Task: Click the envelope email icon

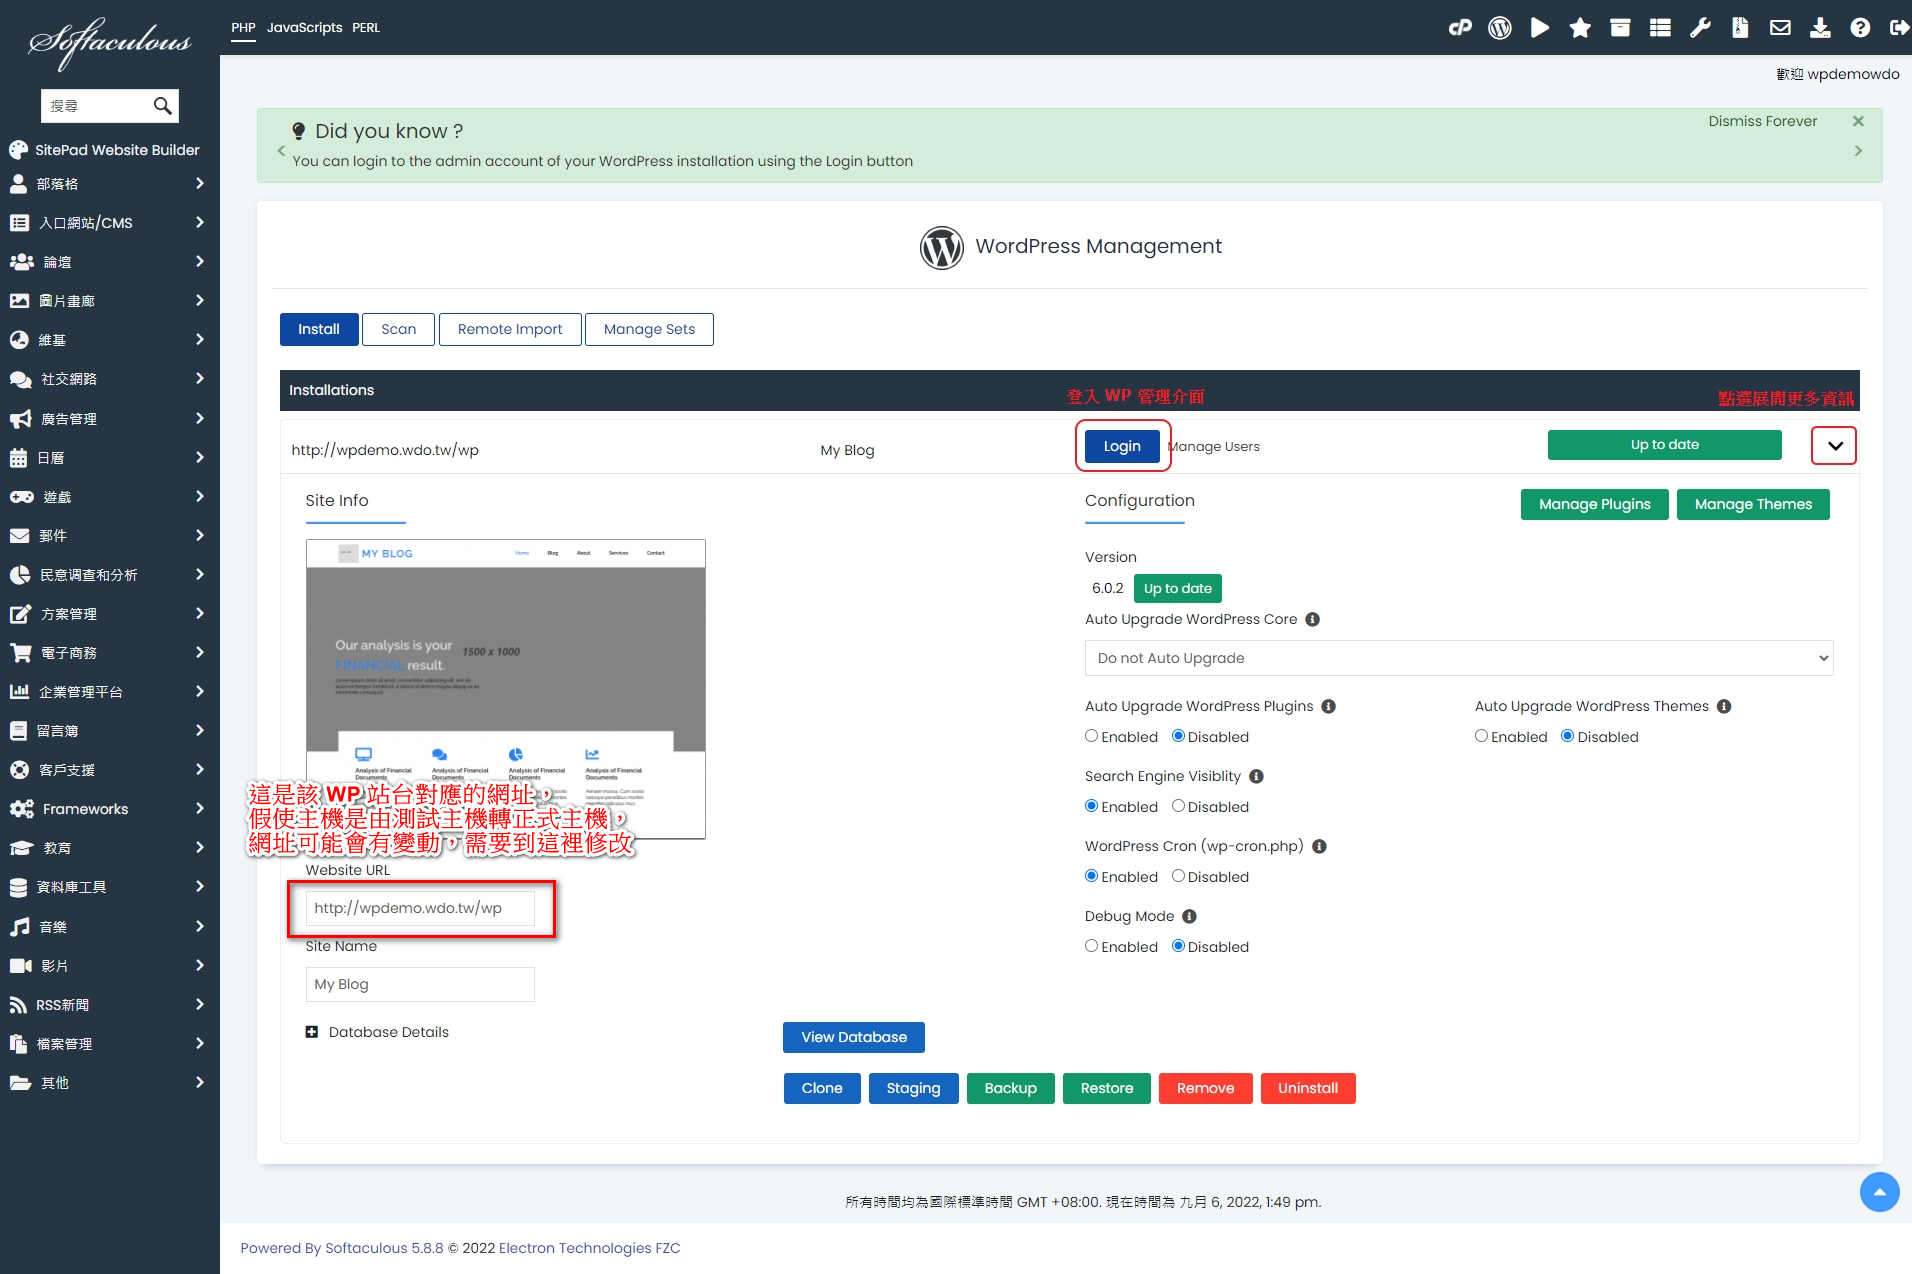Action: point(1780,28)
